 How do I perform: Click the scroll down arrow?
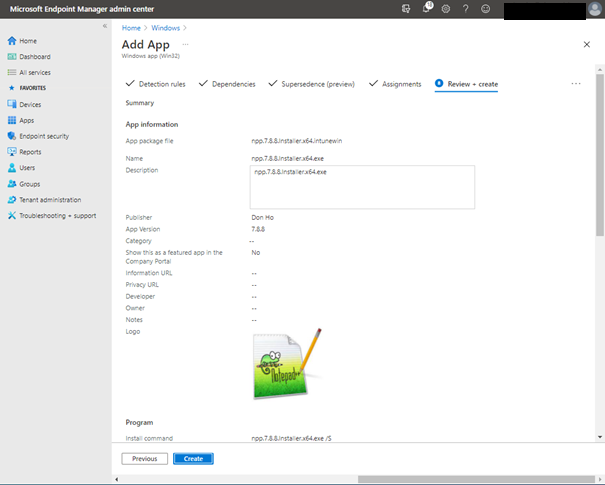click(600, 437)
